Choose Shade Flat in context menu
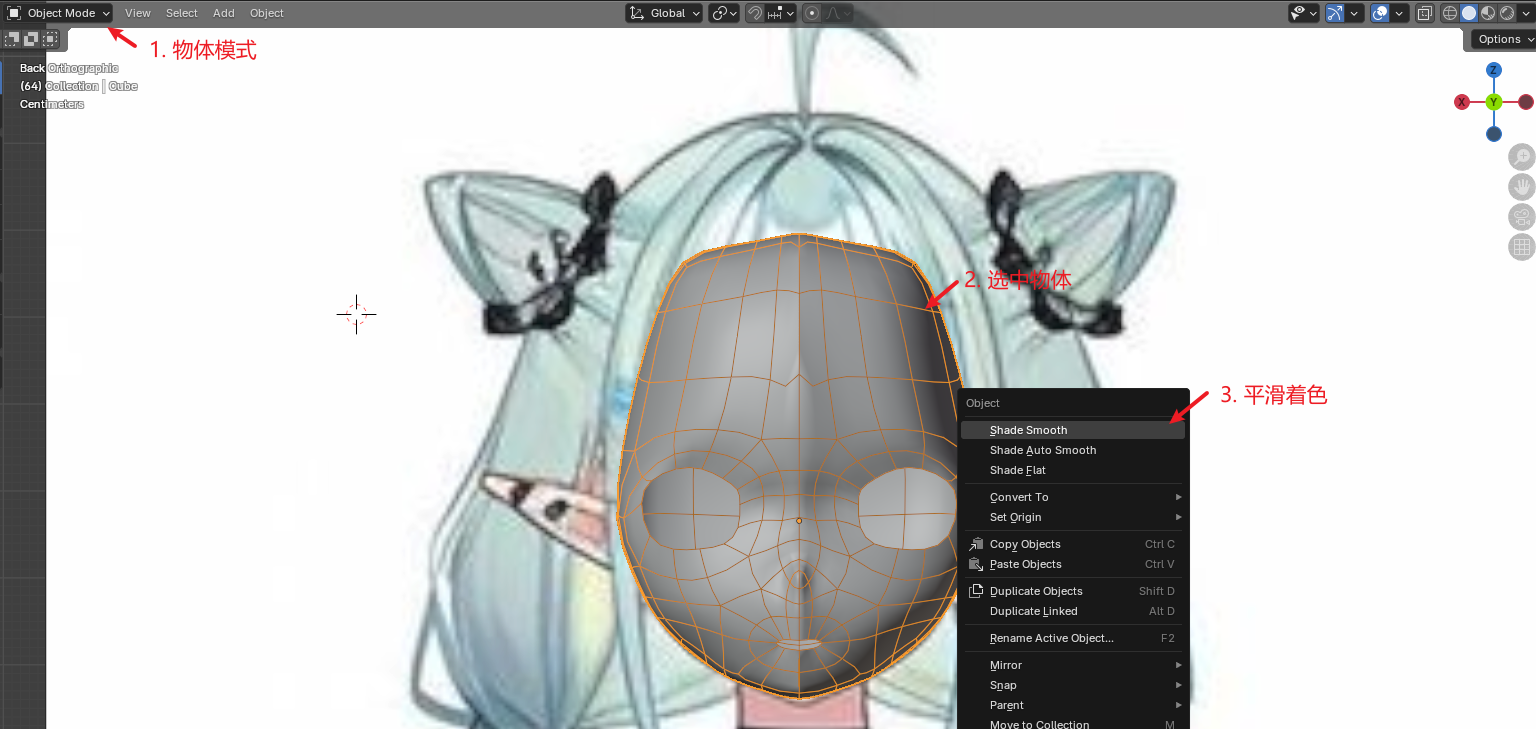The width and height of the screenshot is (1536, 729). (x=1072, y=470)
